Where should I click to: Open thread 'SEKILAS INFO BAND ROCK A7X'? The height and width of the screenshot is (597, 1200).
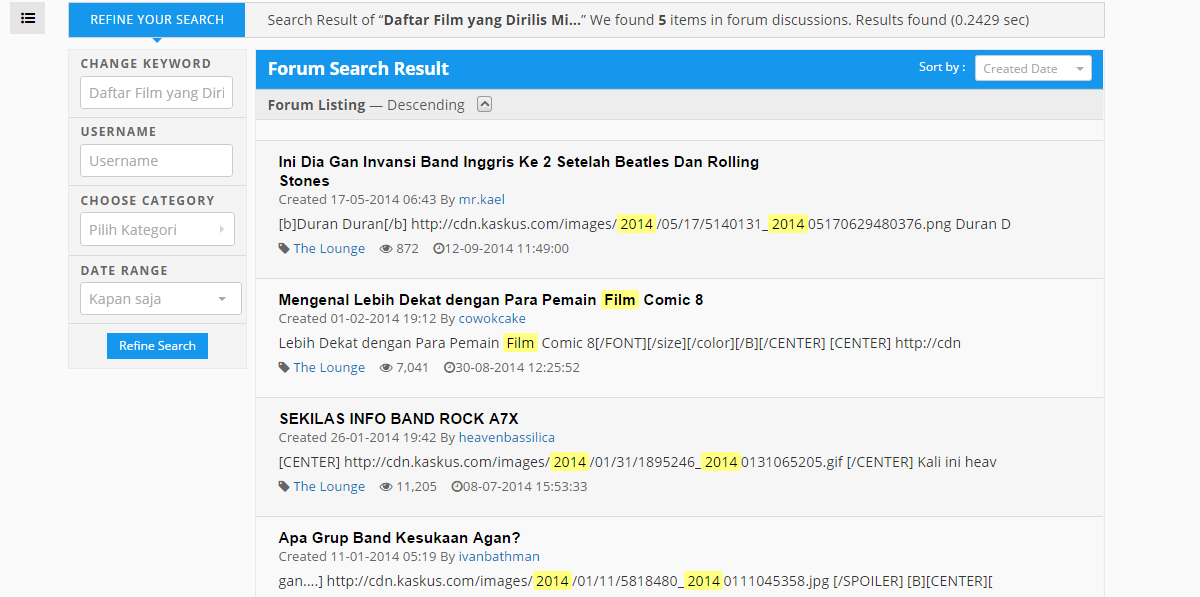tap(399, 419)
